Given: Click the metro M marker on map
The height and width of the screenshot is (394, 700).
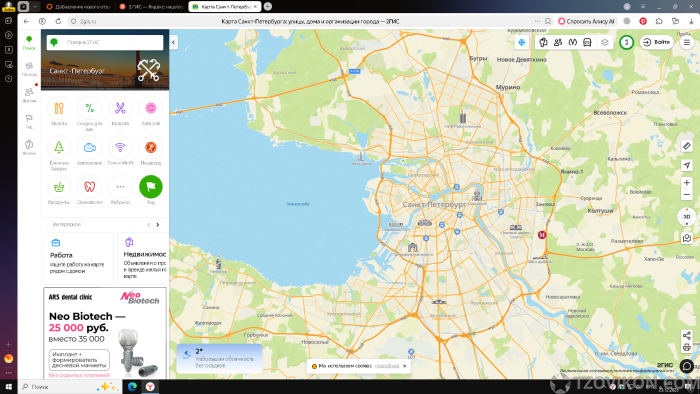Looking at the screenshot, I should click(542, 235).
